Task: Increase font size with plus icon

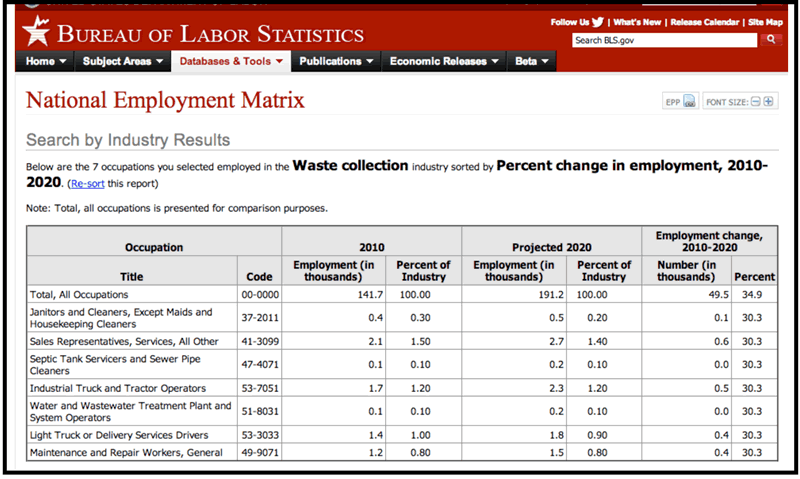Action: click(768, 102)
